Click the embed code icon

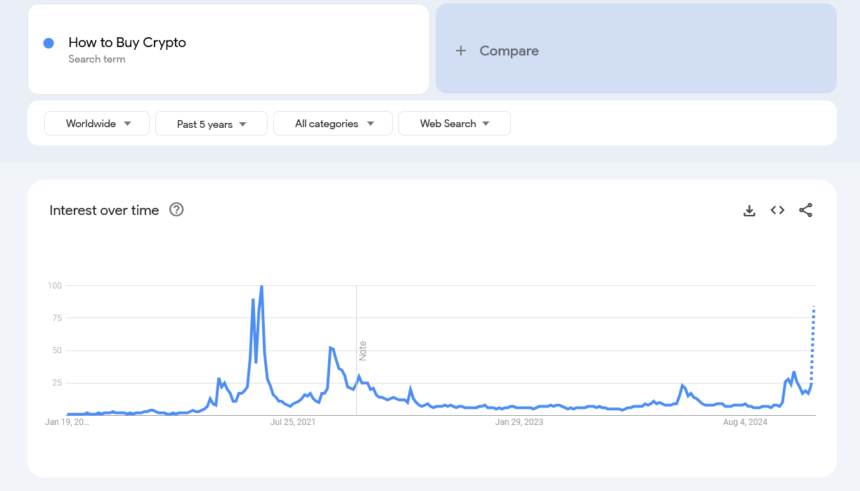(777, 210)
